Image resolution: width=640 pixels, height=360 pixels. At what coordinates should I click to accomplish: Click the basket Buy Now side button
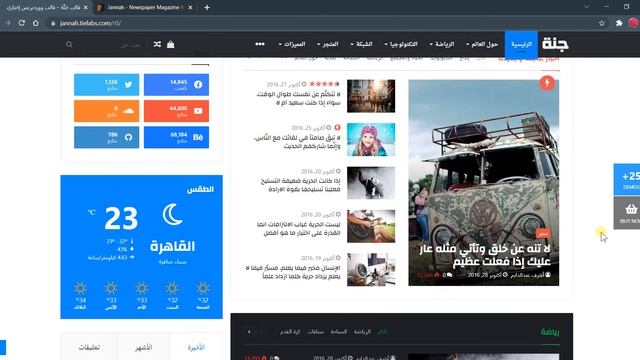[x=628, y=213]
